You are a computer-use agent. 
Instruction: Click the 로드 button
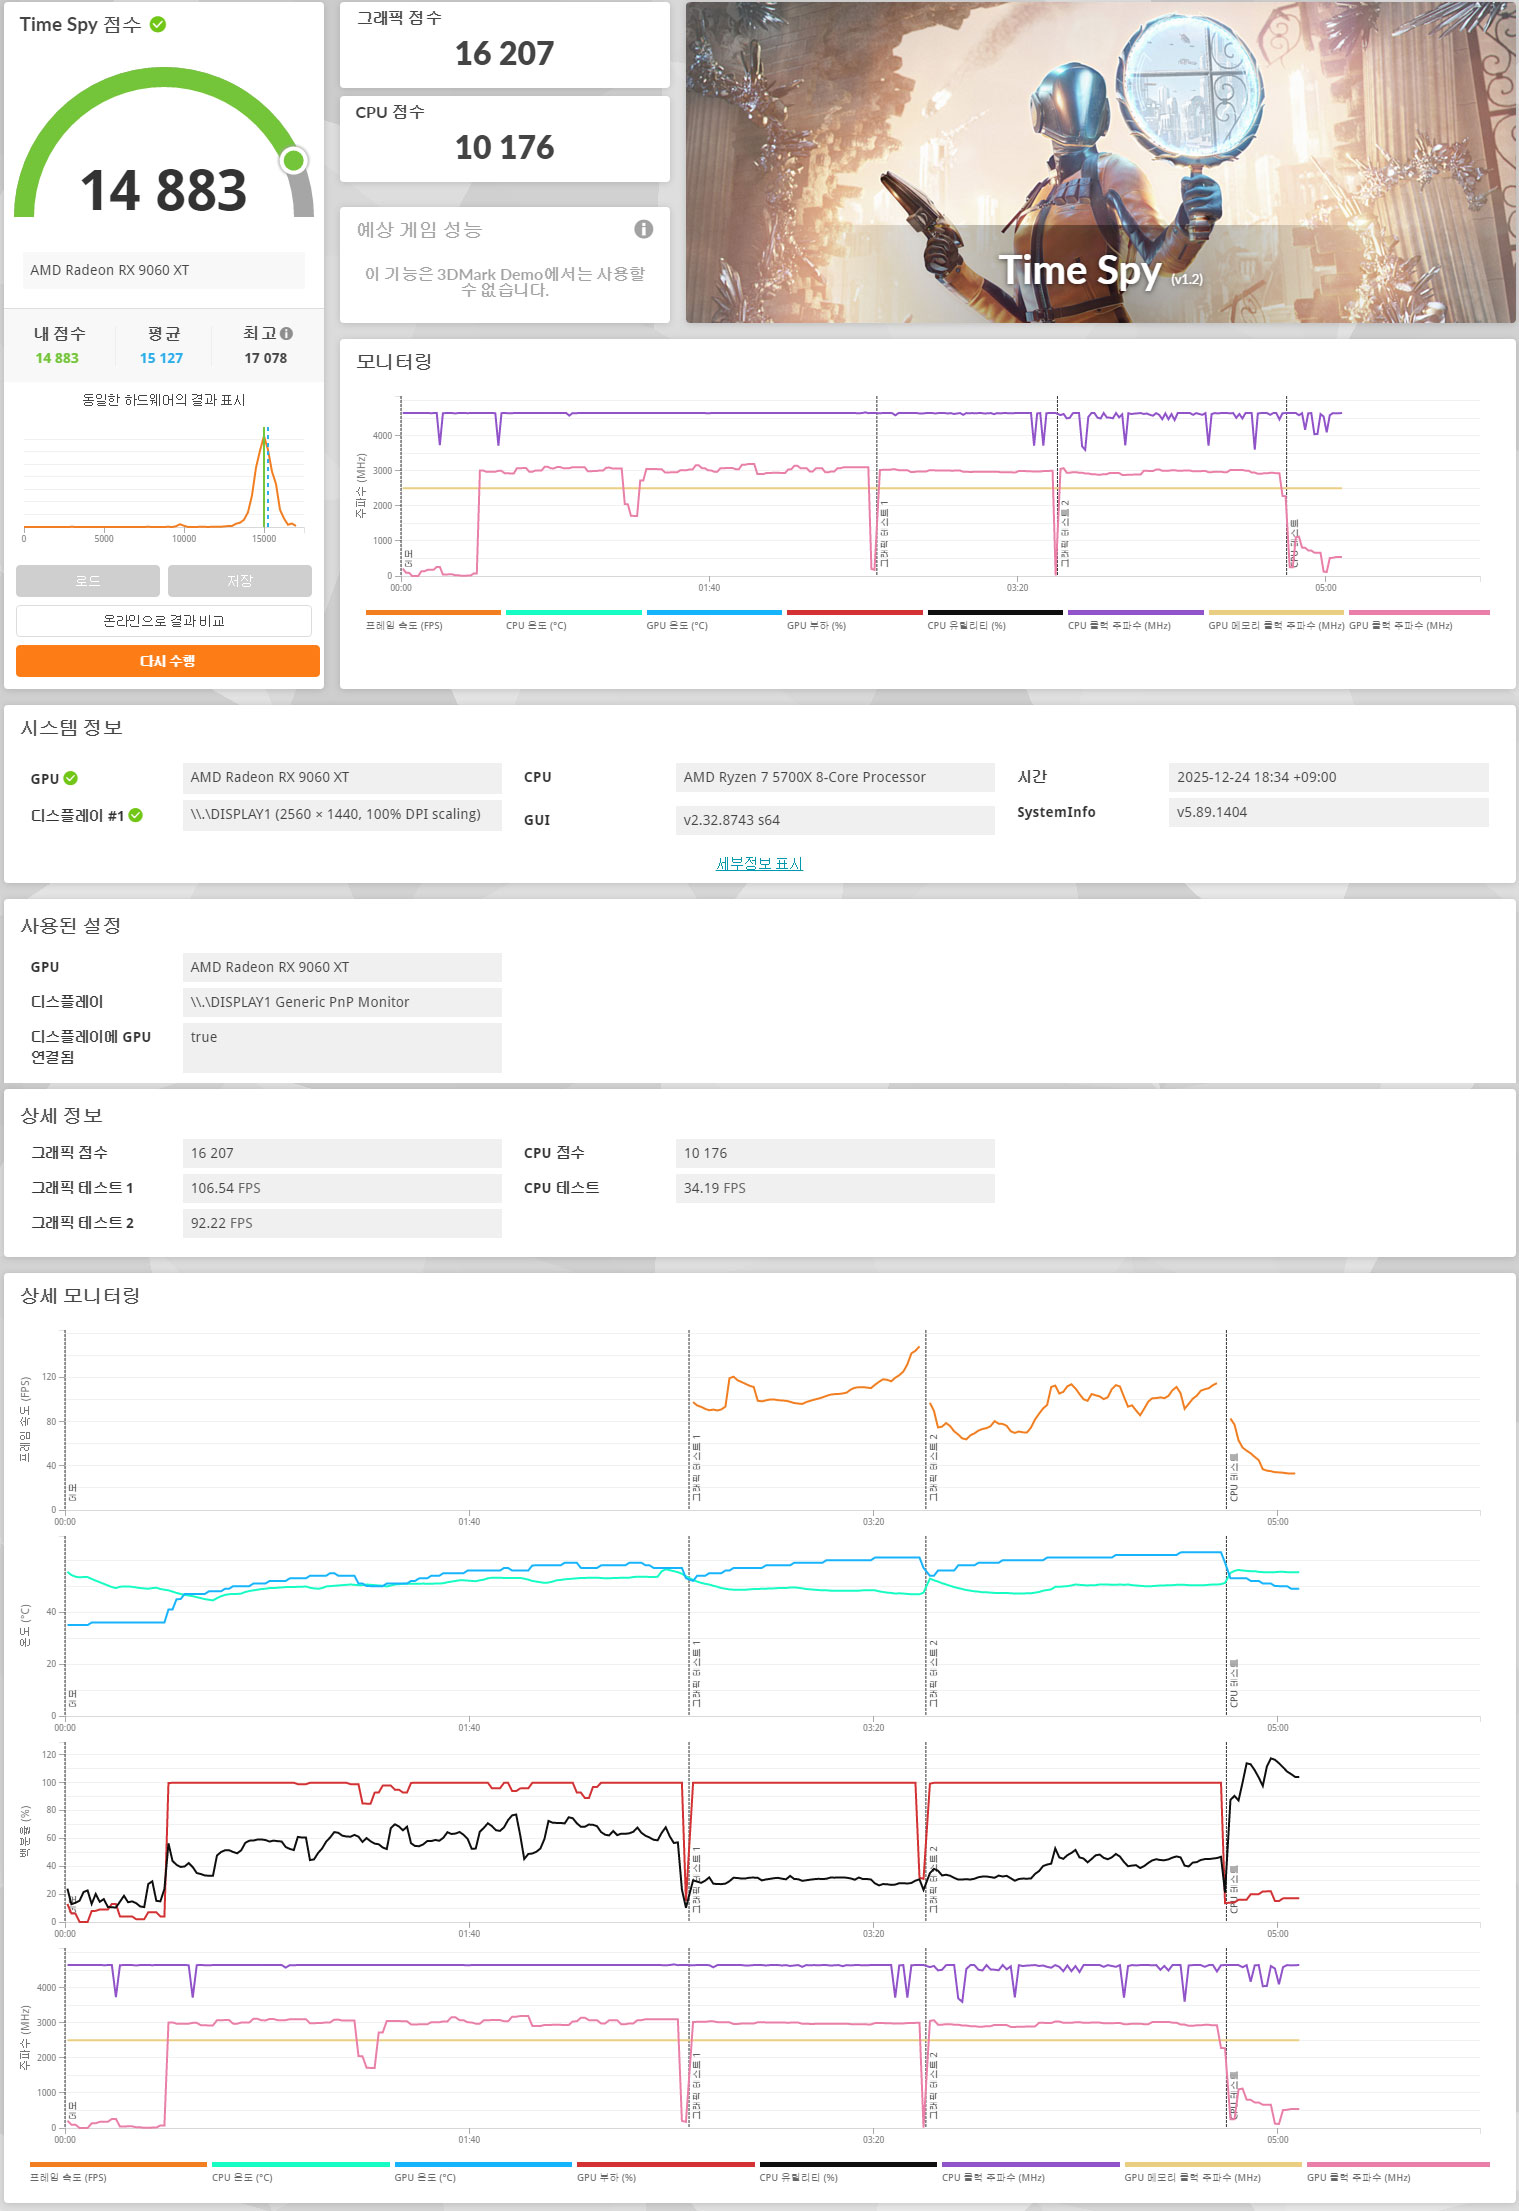coord(88,581)
